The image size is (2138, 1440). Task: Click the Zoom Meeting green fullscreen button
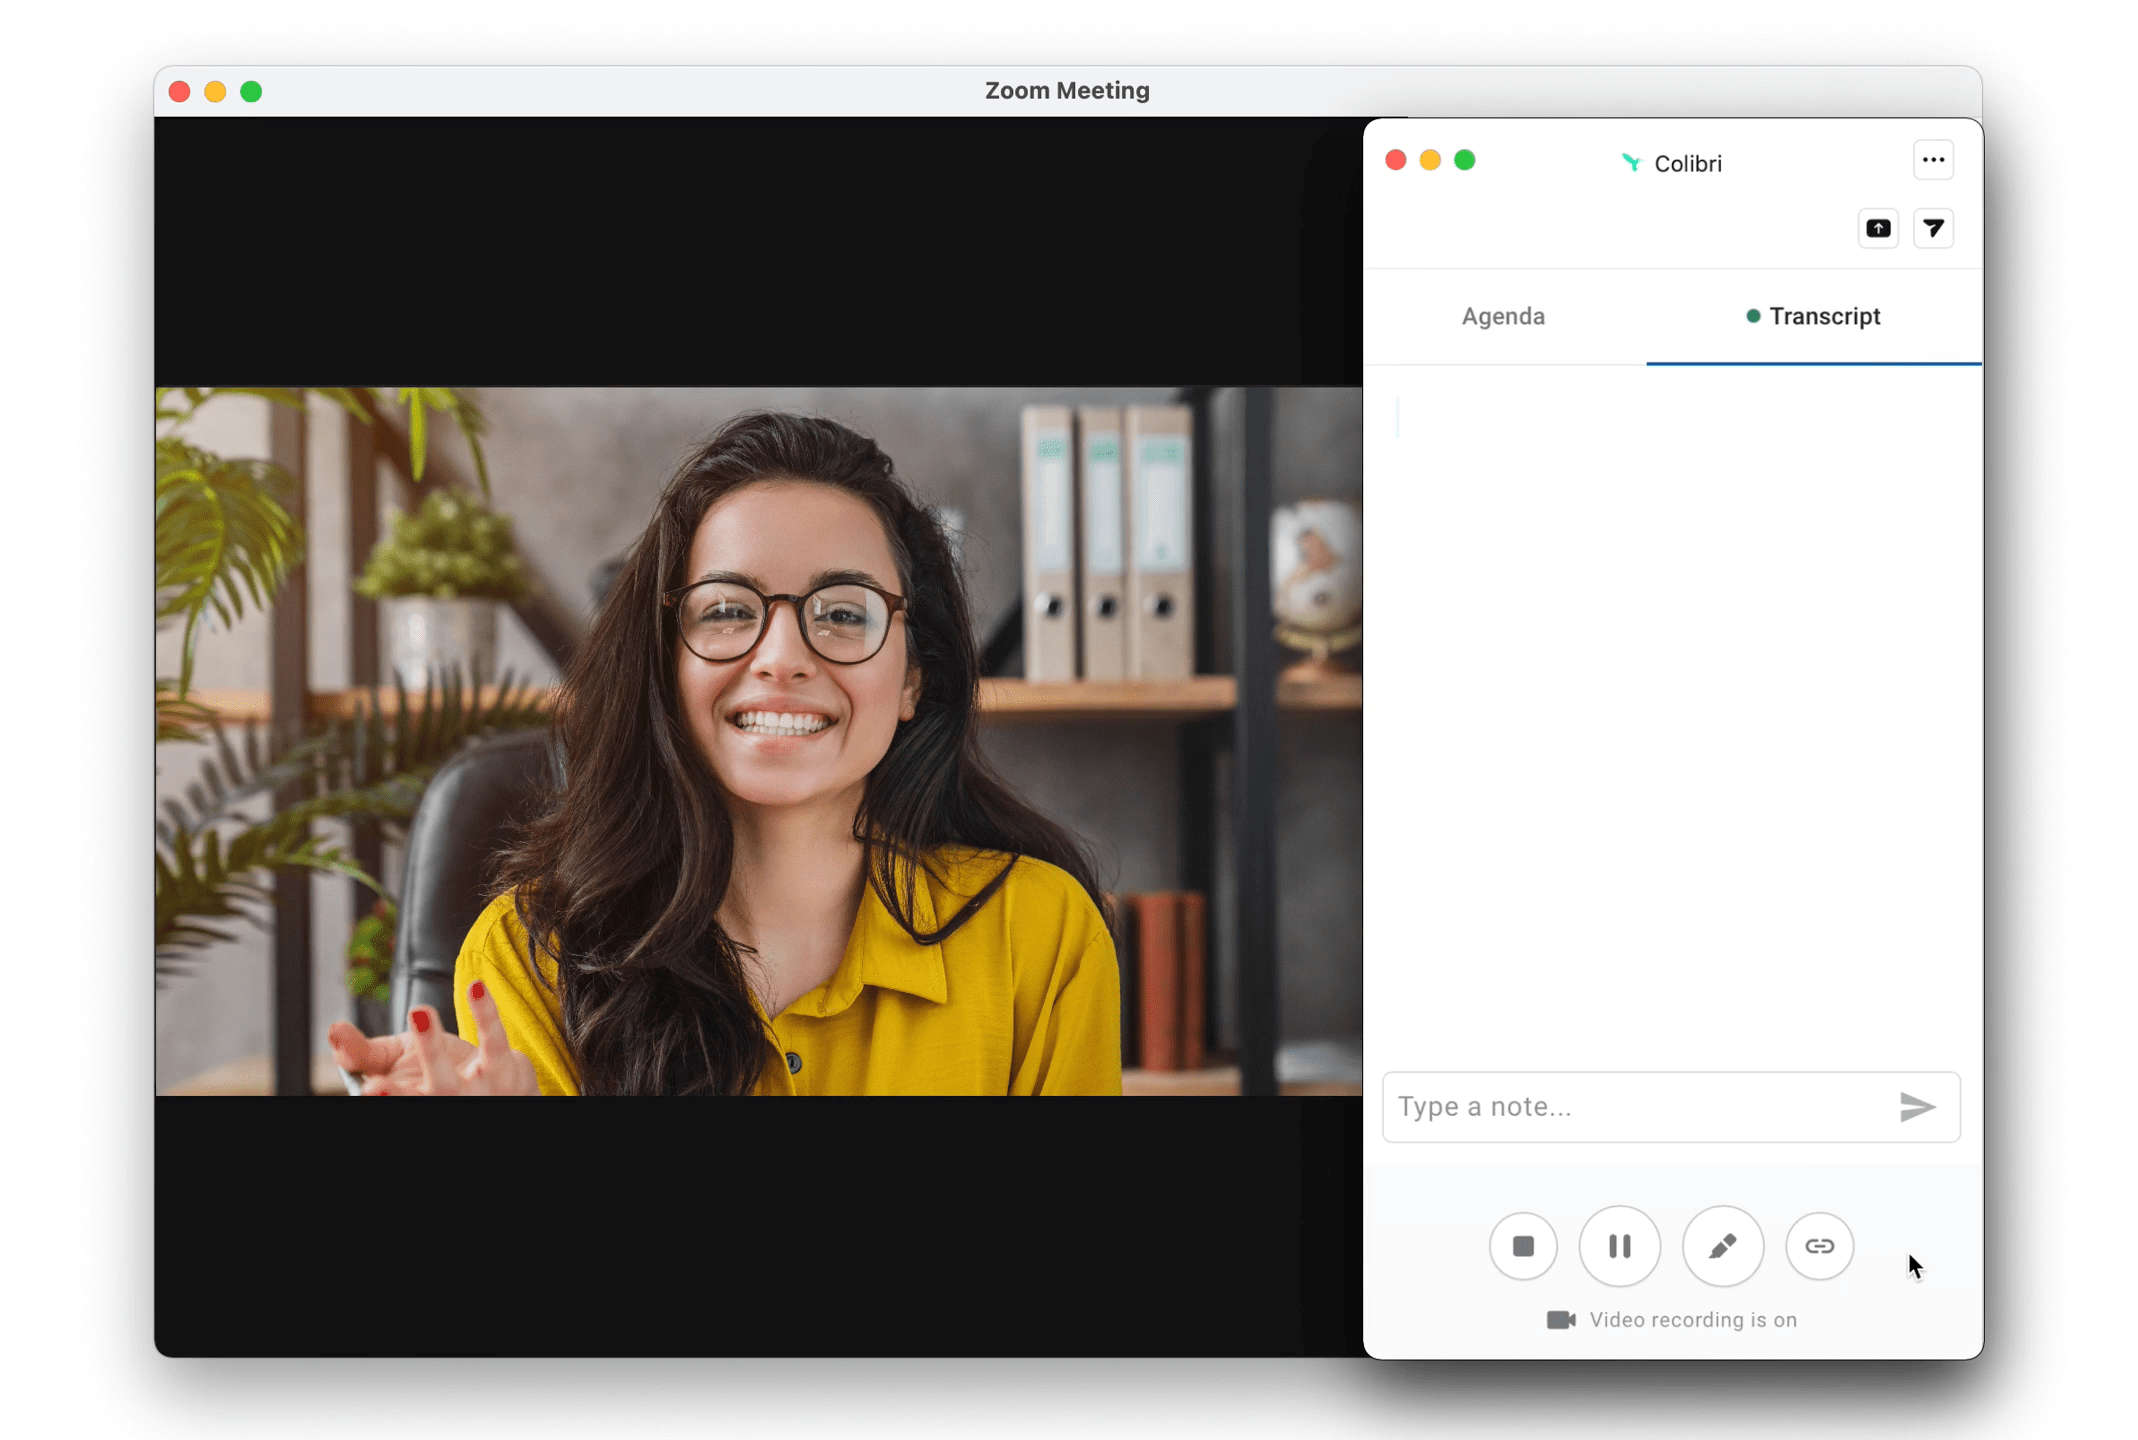pos(251,92)
